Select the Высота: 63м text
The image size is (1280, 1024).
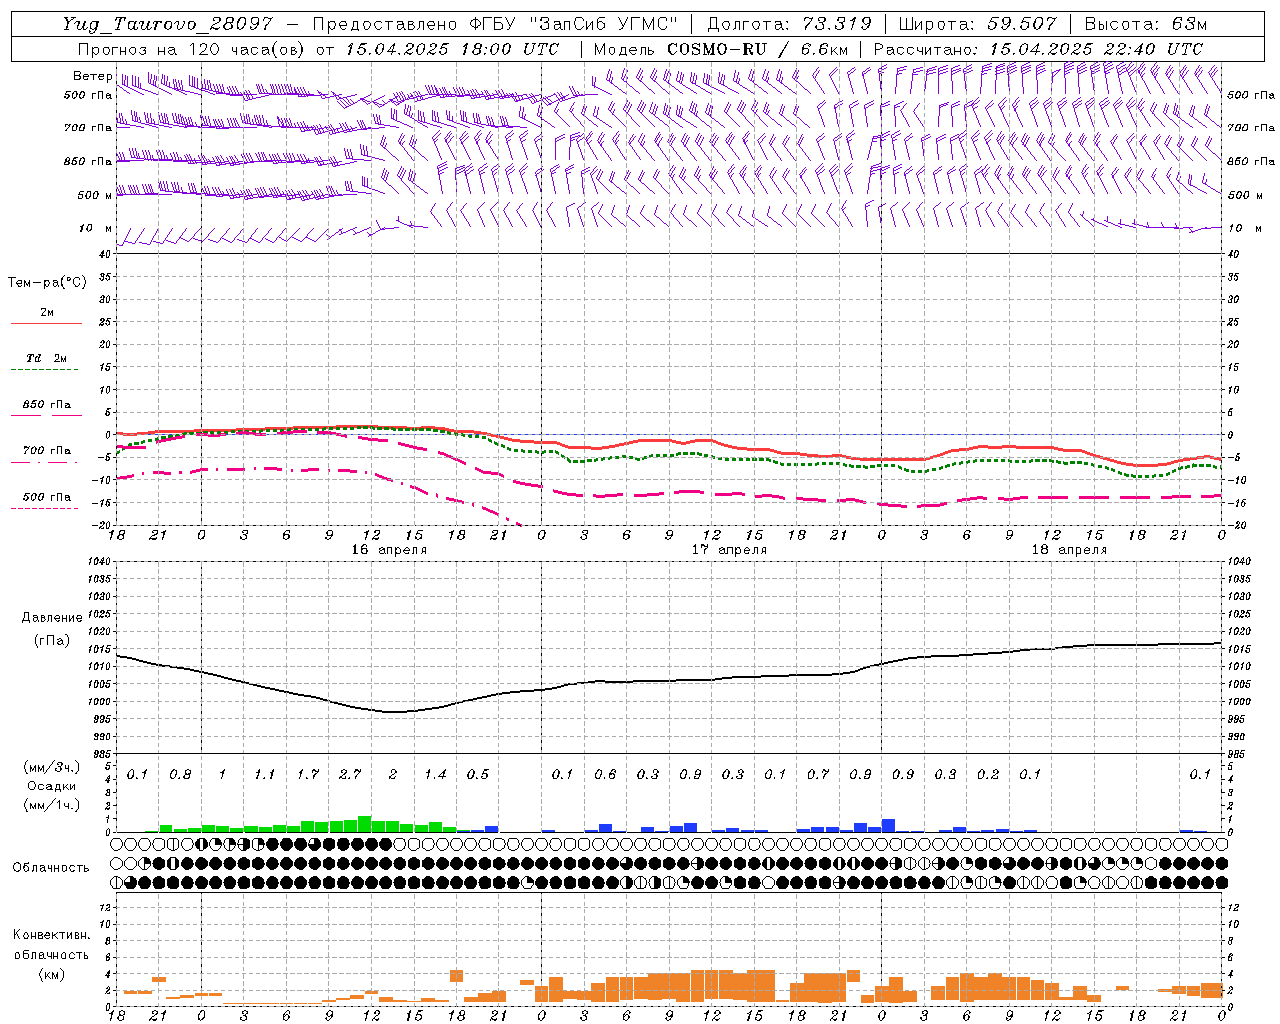[1145, 24]
